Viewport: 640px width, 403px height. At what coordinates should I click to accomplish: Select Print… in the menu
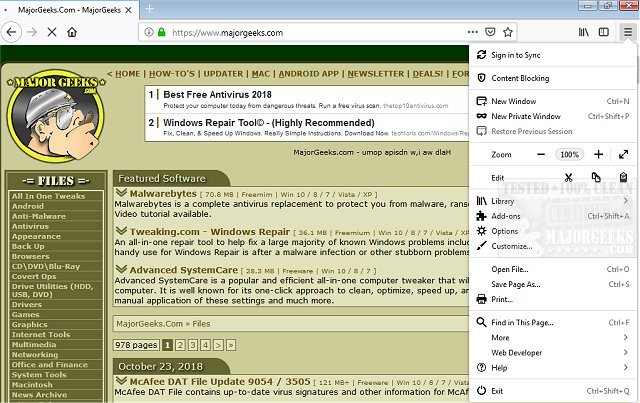pos(553,299)
